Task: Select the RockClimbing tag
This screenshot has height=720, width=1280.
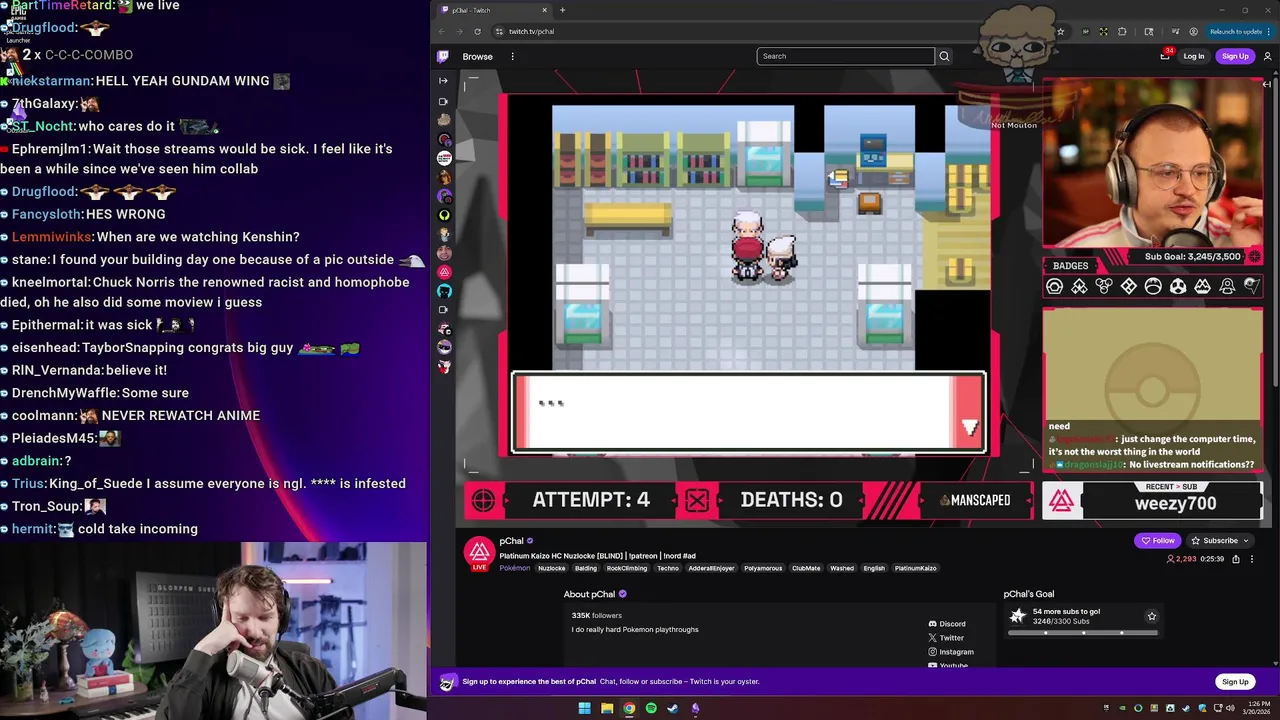Action: tap(627, 568)
